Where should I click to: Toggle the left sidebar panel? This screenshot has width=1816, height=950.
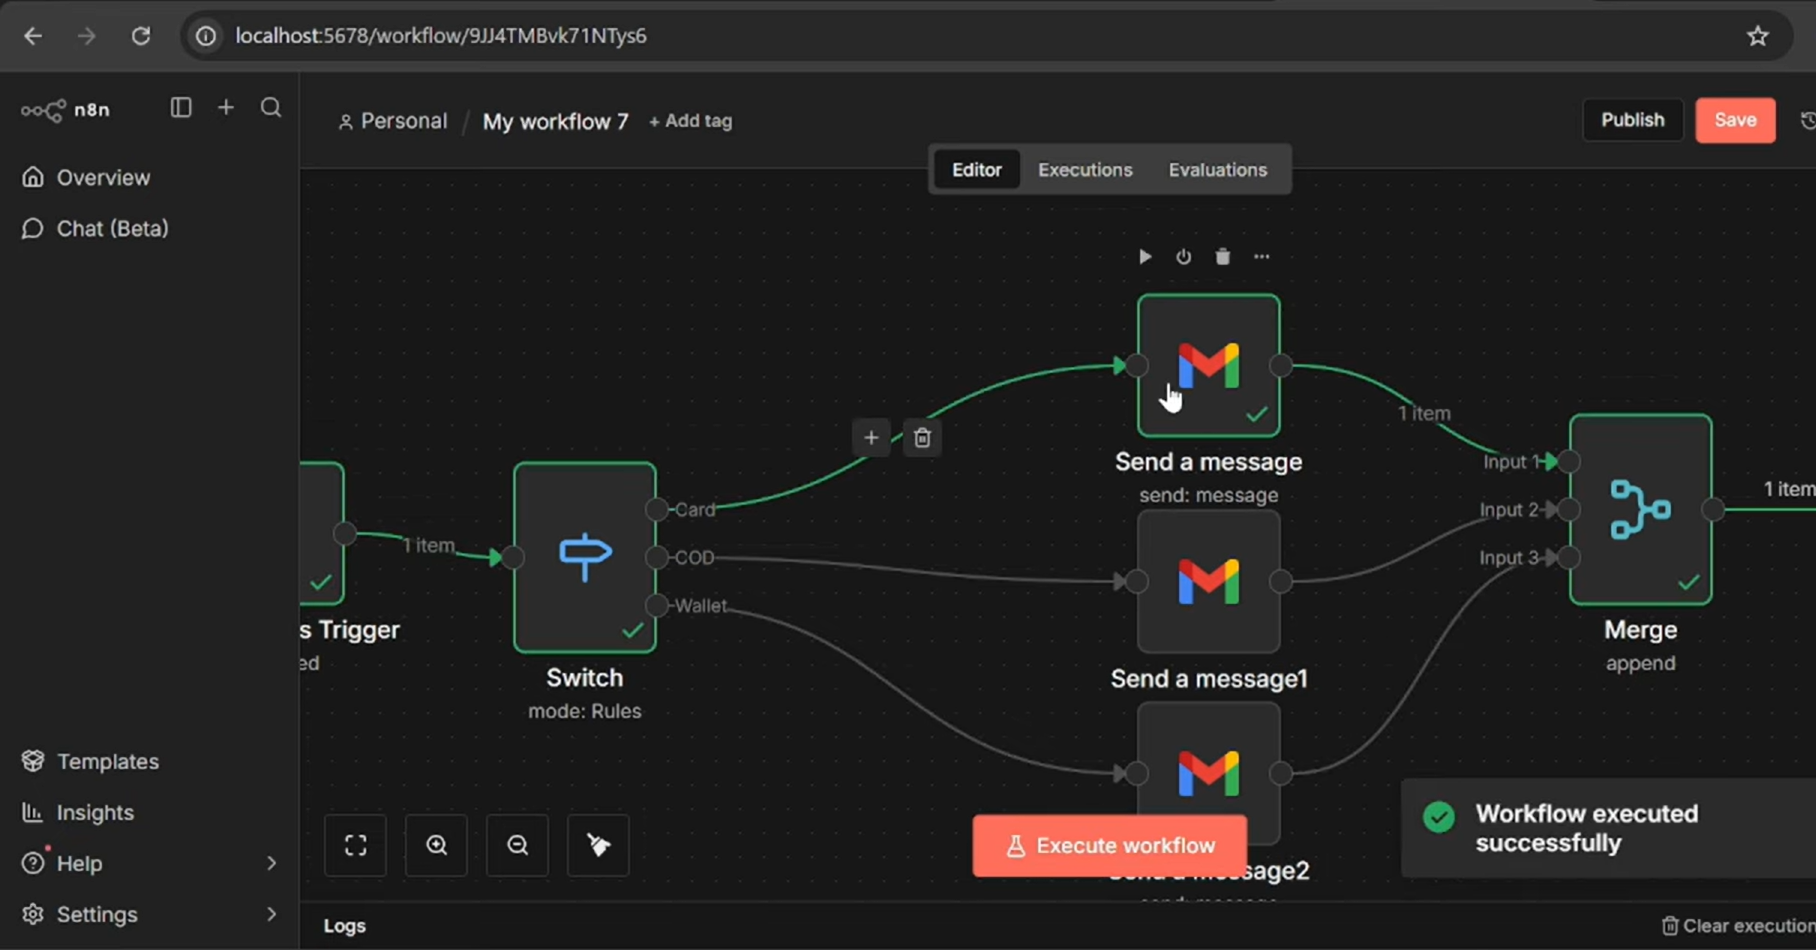pyautogui.click(x=181, y=107)
